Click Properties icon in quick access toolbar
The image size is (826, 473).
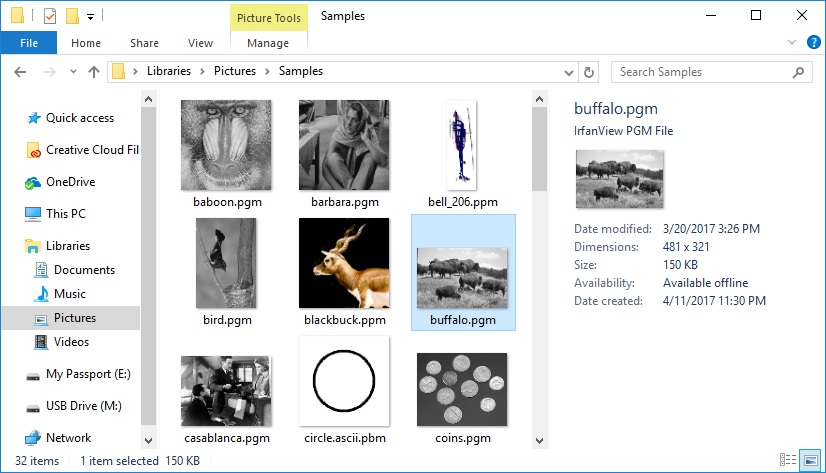pos(50,16)
